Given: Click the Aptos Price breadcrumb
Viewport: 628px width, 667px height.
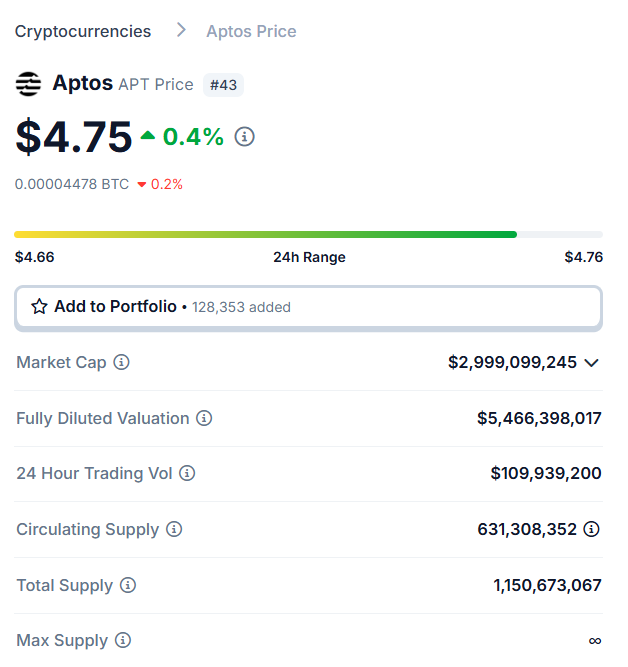Looking at the screenshot, I should point(251,31).
